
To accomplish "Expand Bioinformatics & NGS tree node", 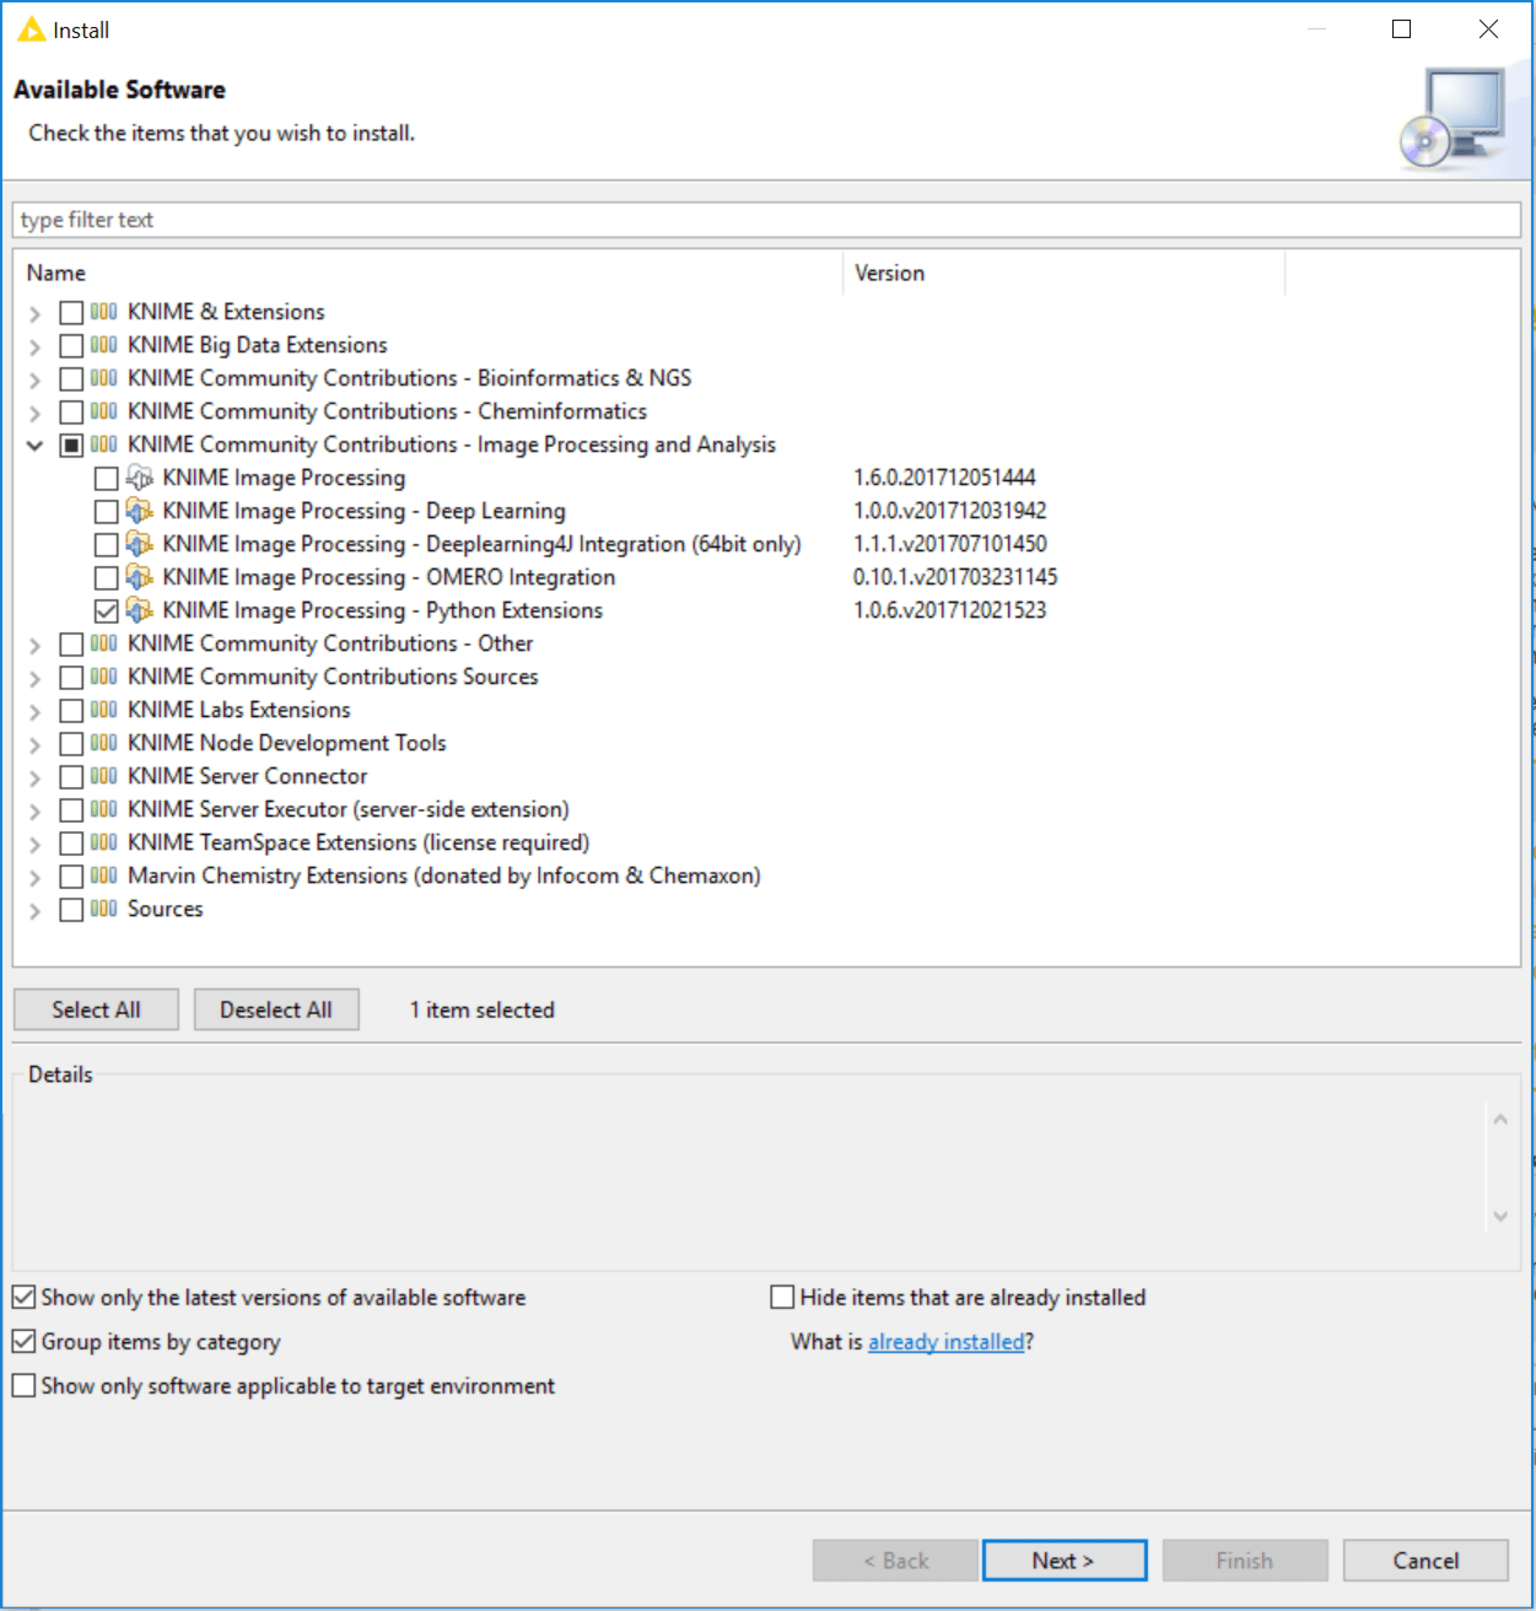I will click(x=35, y=380).
